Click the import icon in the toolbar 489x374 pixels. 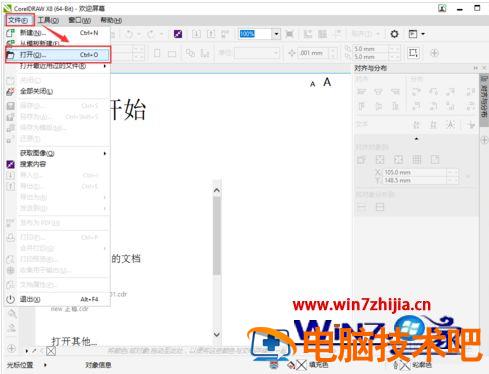(x=196, y=34)
